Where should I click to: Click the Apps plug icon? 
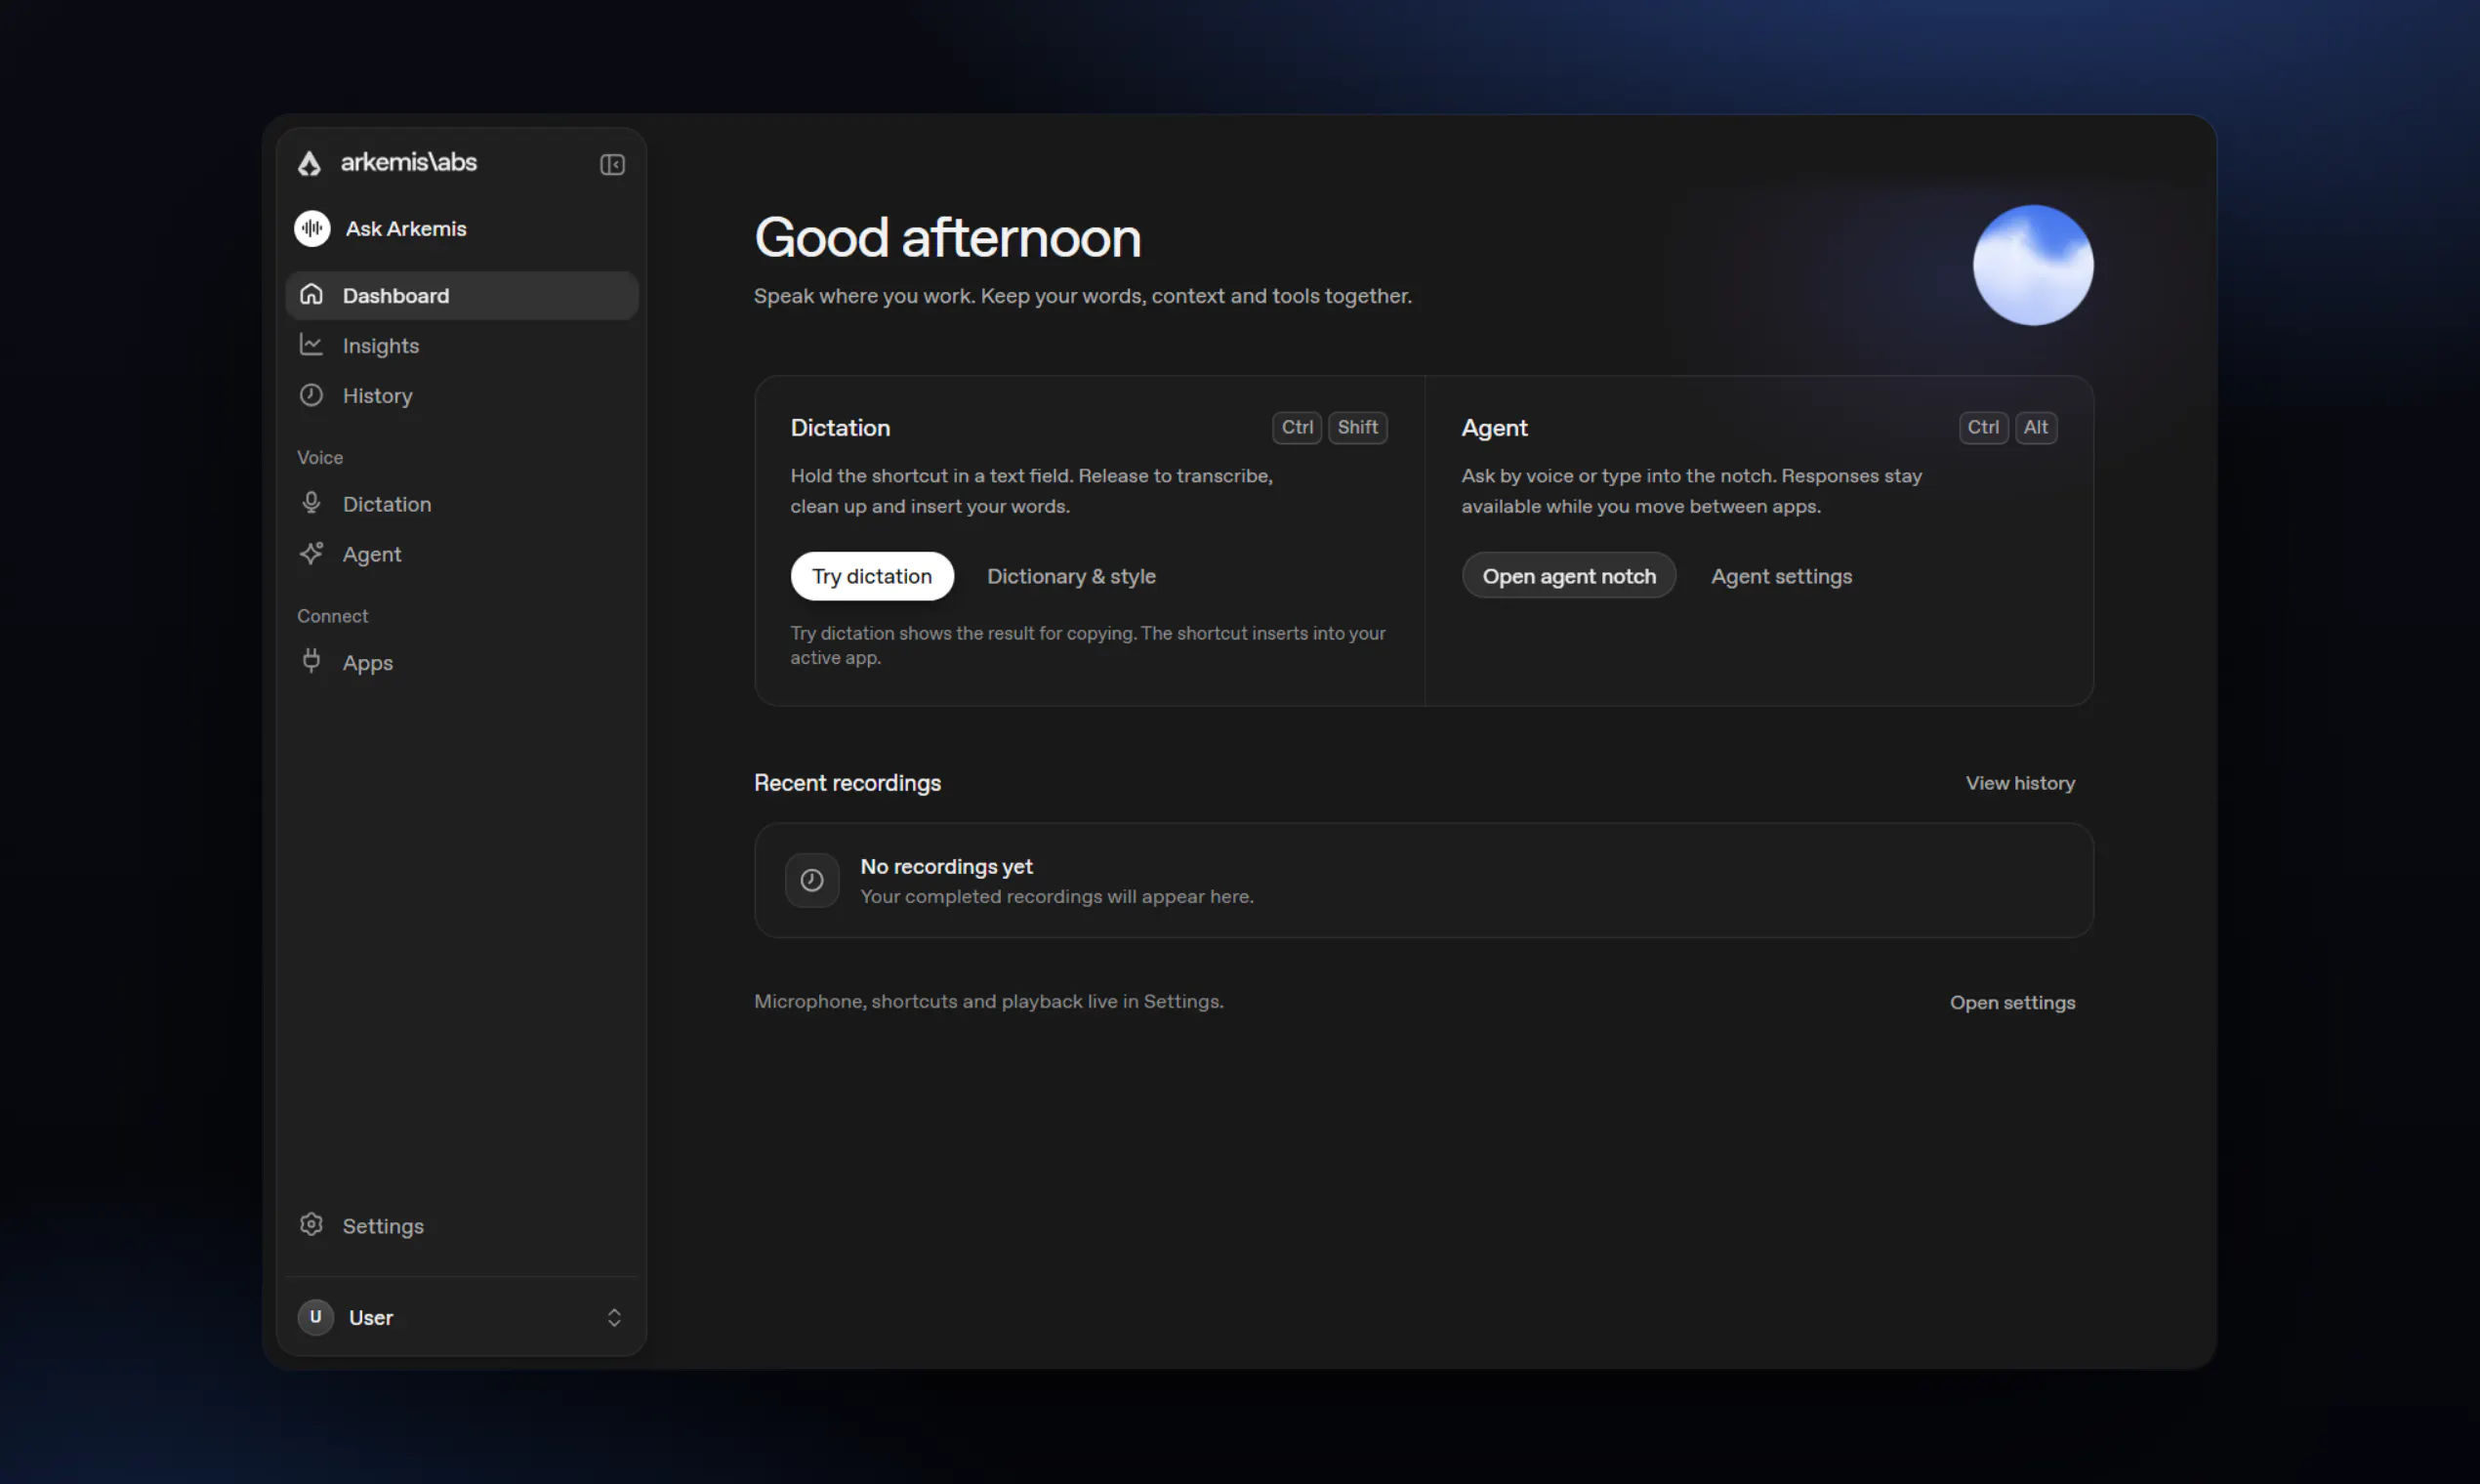[x=311, y=661]
